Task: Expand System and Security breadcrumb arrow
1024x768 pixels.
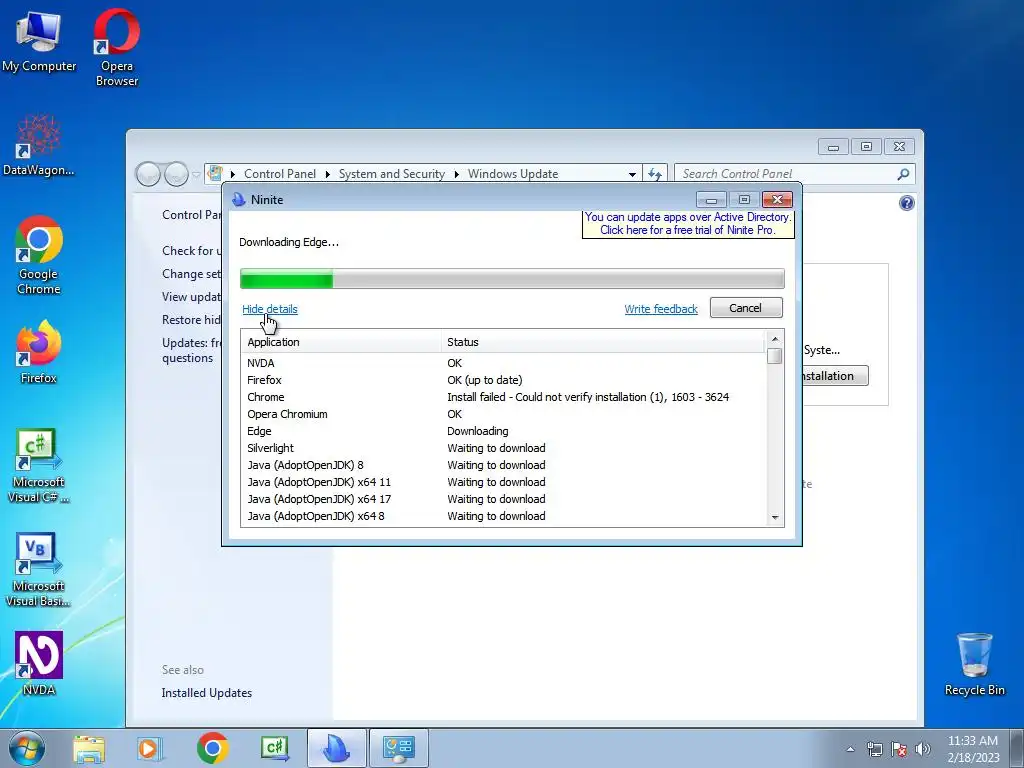Action: point(456,174)
